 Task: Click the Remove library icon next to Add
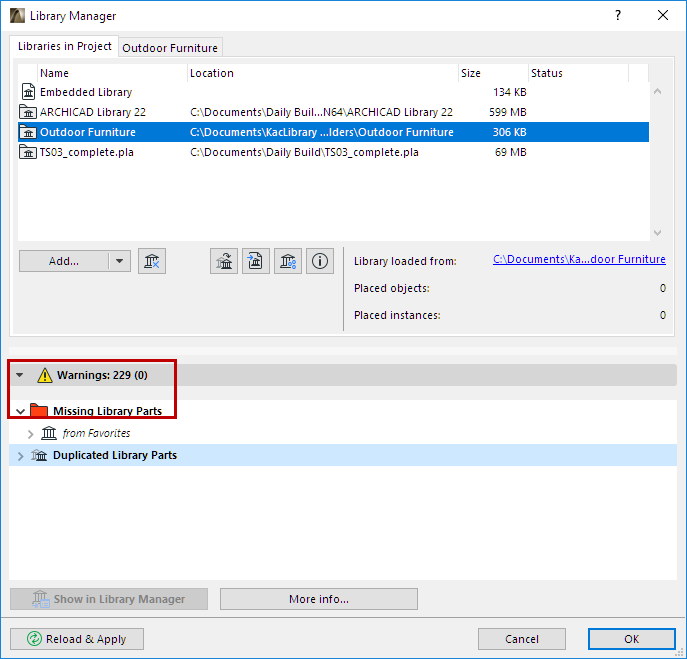pos(152,261)
